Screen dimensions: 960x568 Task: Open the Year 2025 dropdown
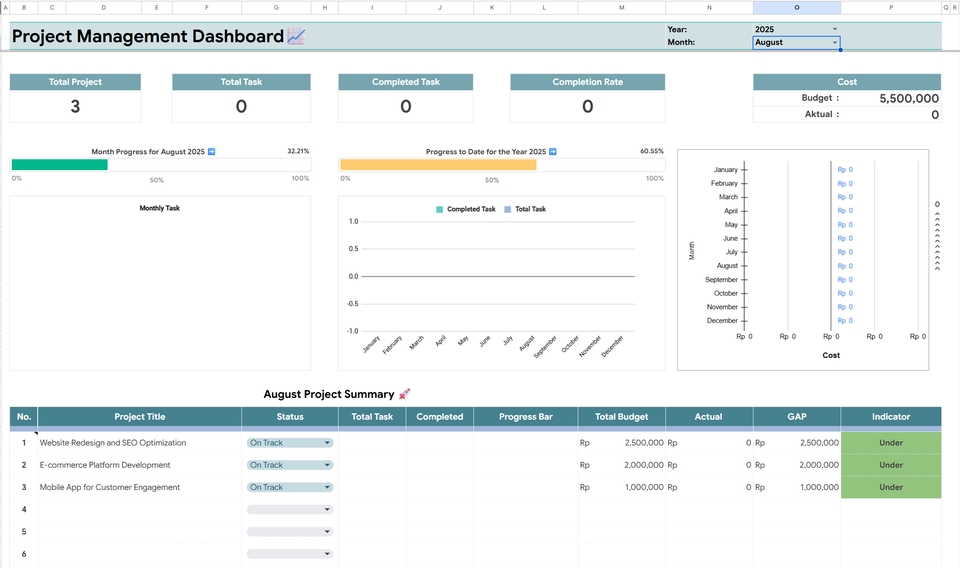[x=835, y=30]
